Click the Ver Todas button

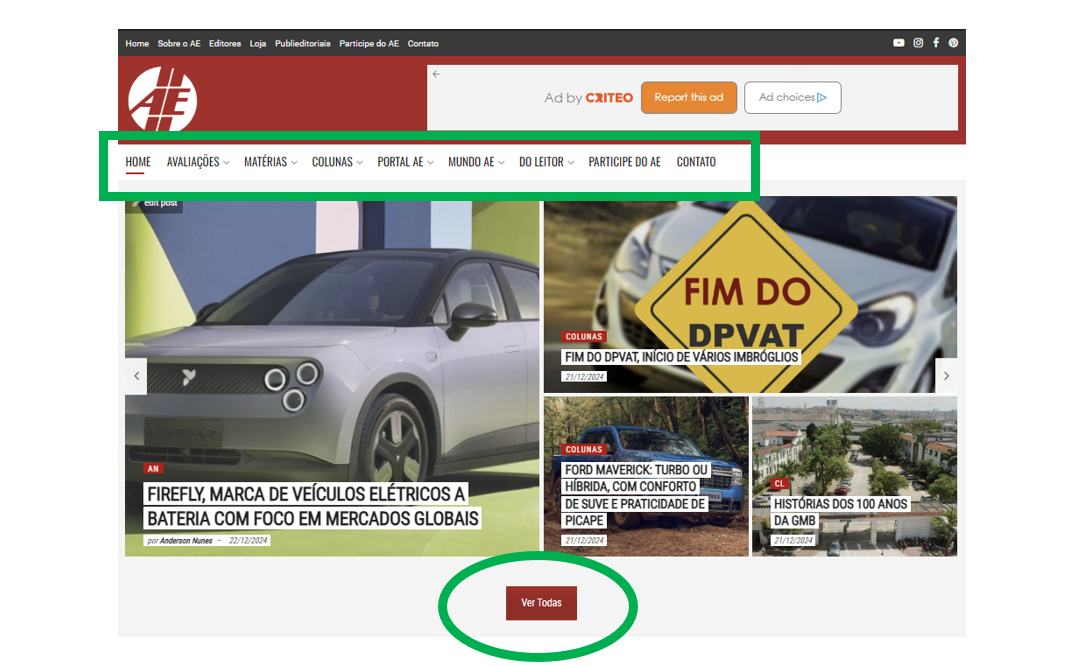pos(541,603)
